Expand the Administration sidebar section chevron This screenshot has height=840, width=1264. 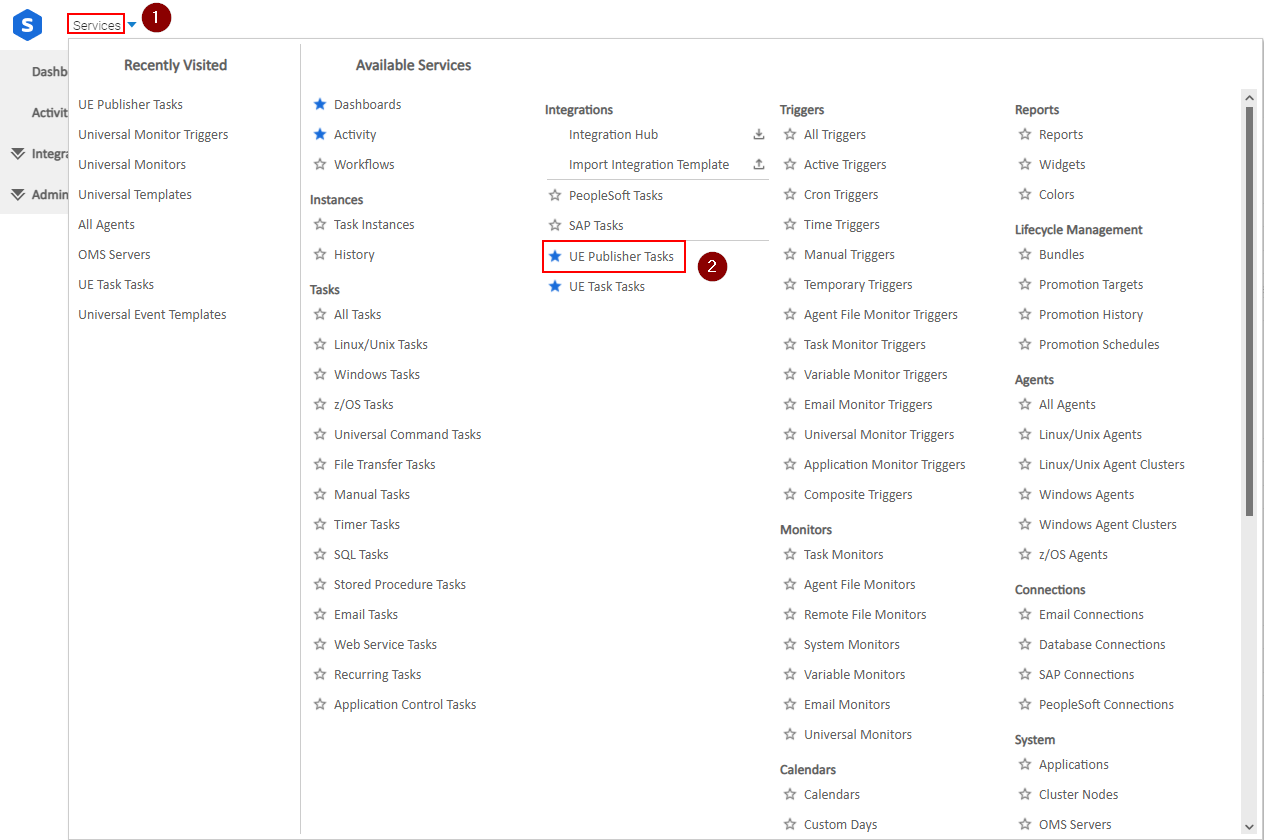tap(18, 194)
